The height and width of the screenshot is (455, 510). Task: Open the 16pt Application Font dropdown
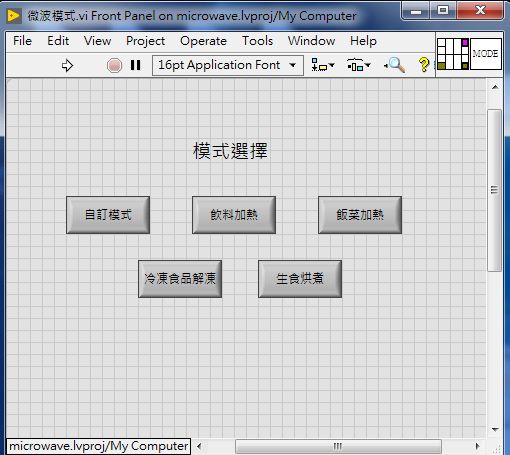point(228,65)
